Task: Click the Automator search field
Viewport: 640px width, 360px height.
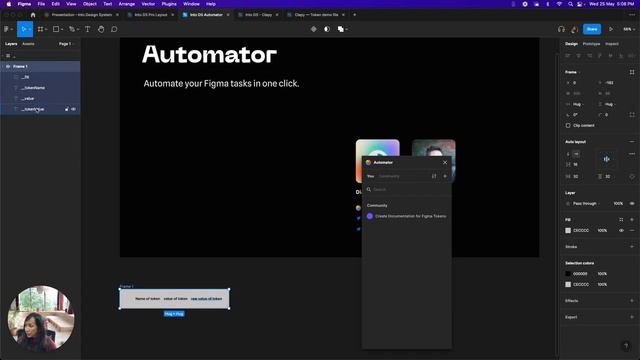Action: [x=407, y=189]
